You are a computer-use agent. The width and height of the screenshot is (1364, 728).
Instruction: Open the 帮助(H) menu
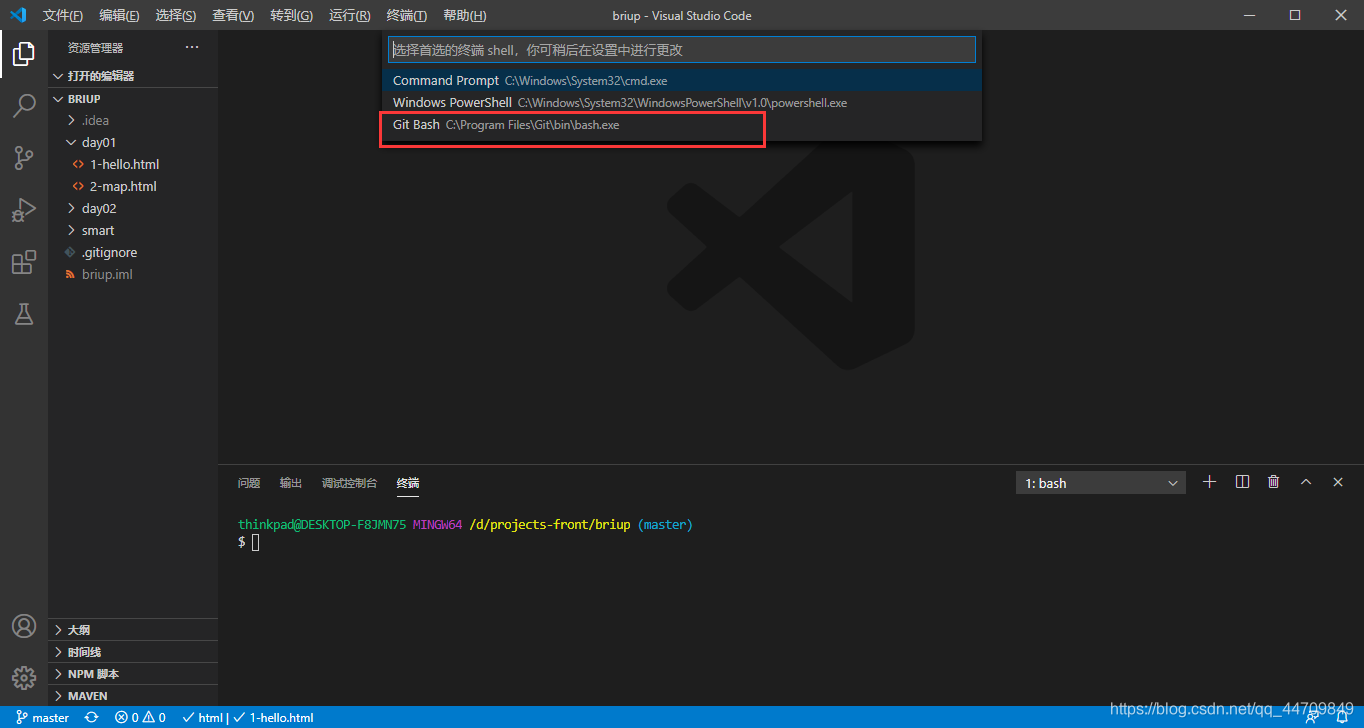click(464, 15)
